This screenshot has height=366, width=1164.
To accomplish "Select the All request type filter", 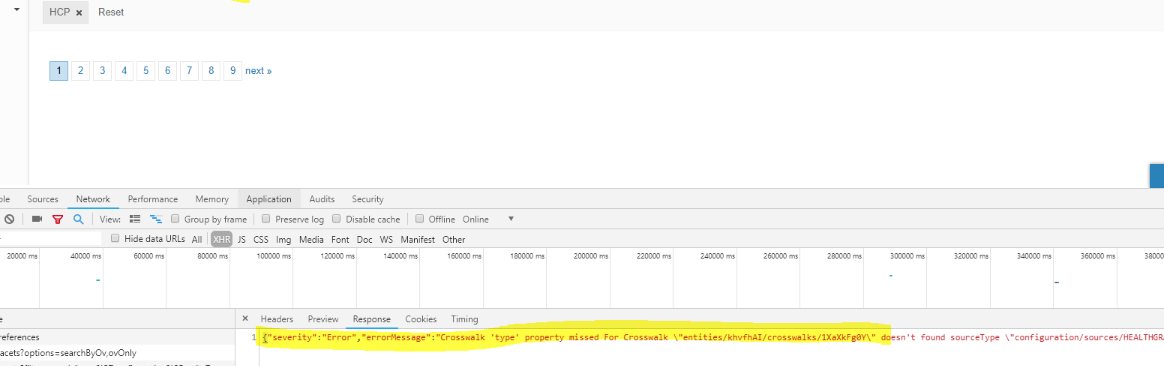I will tap(197, 239).
